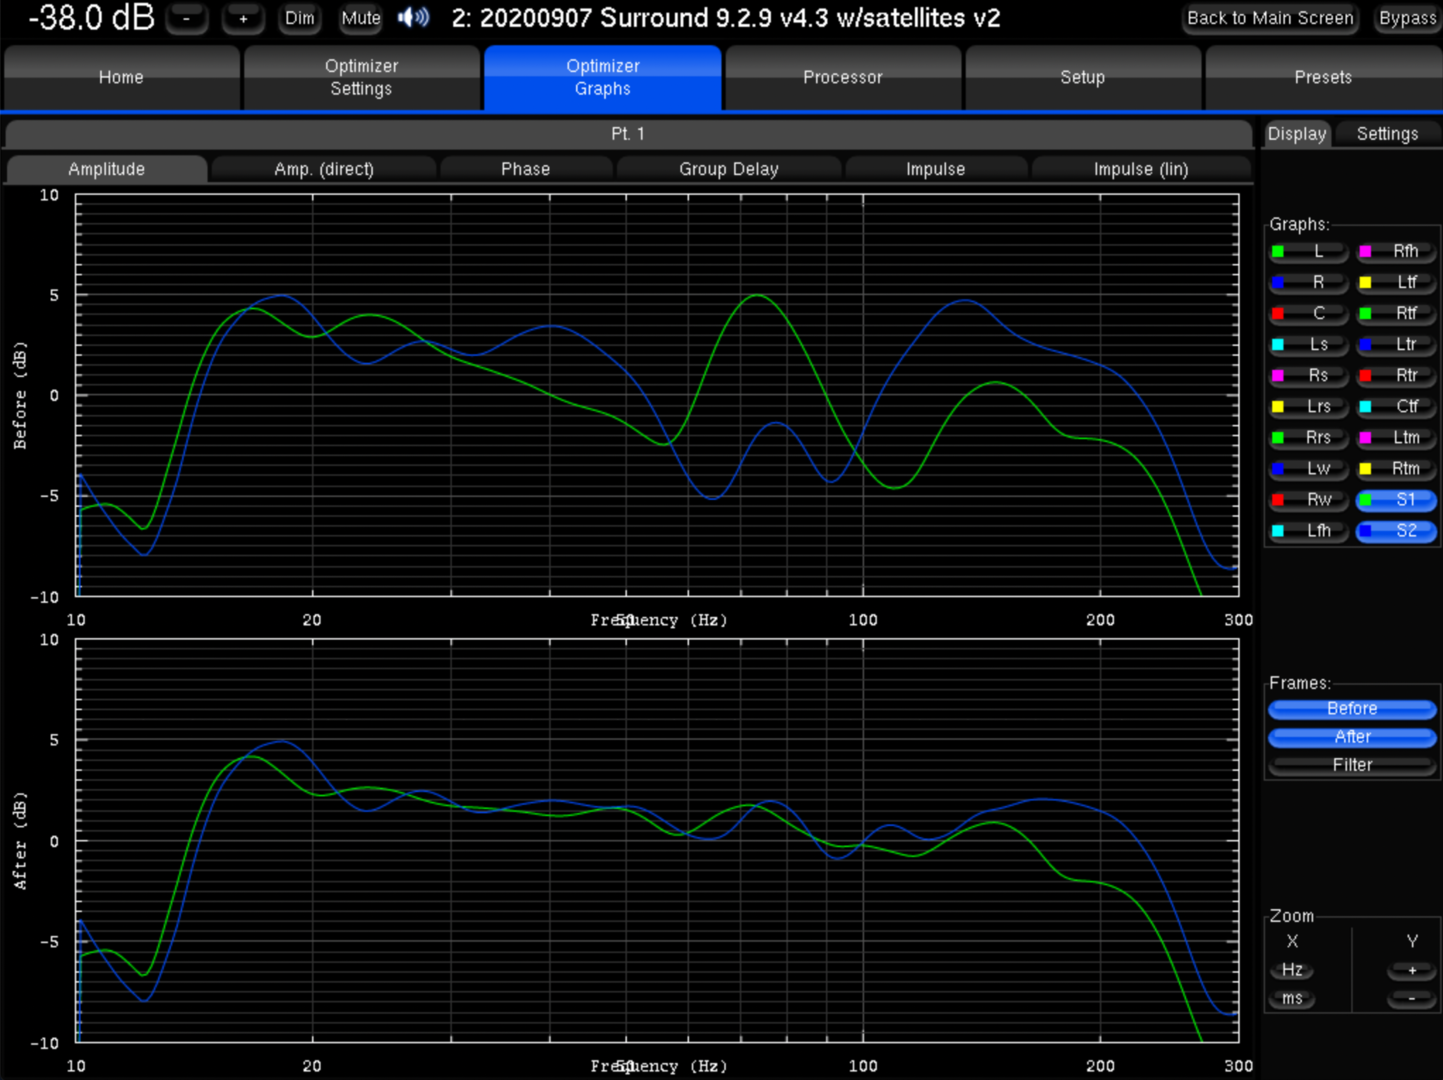
Task: Enable the Filter frame
Action: pos(1352,764)
